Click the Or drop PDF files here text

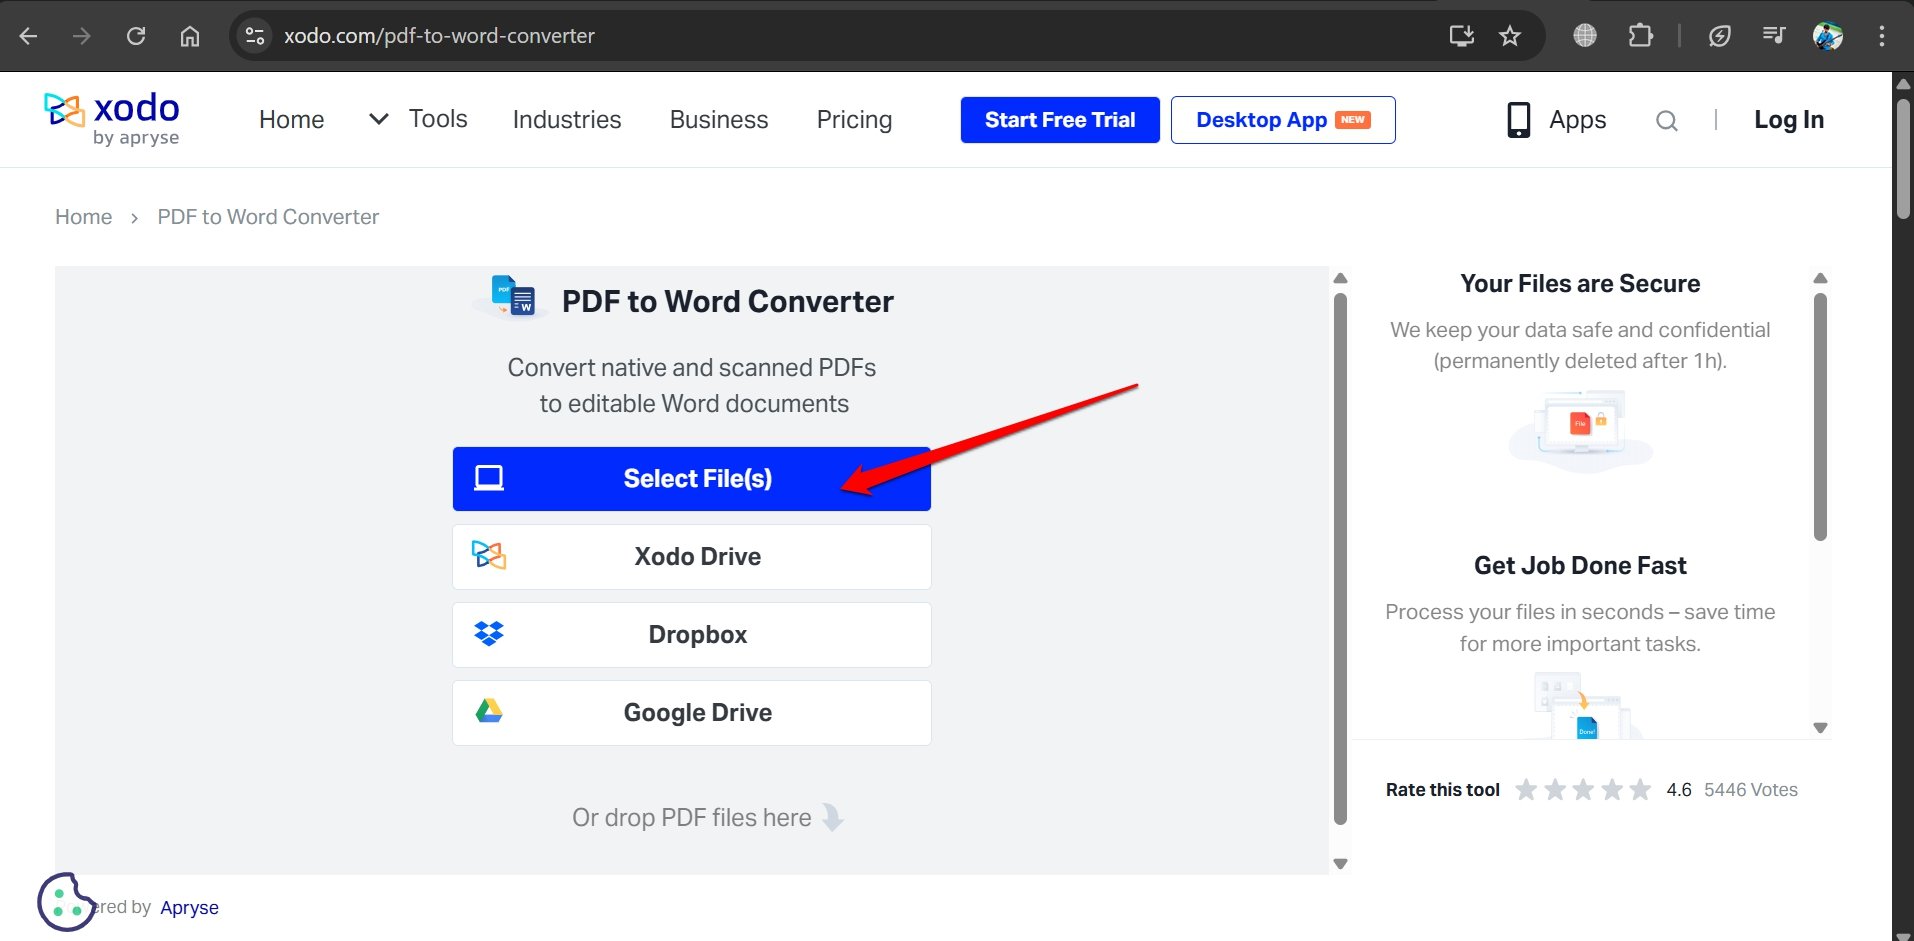pyautogui.click(x=691, y=818)
